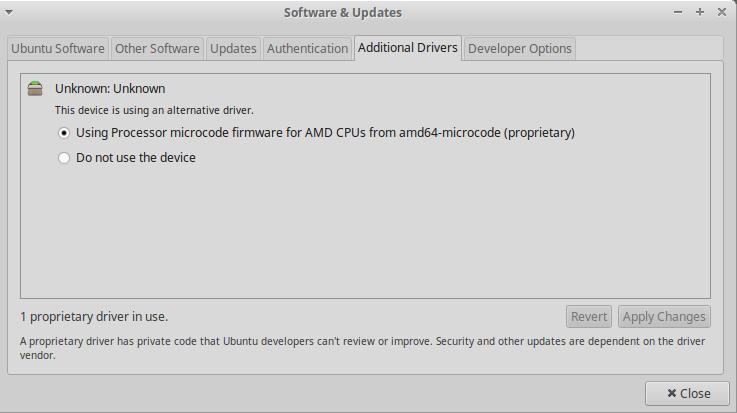
Task: Choose 'Do not use the device' option
Action: pos(65,157)
